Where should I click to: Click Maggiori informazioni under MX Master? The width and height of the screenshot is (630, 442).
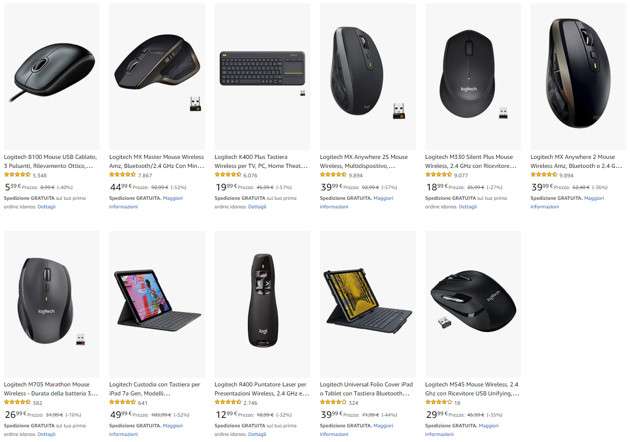[x=146, y=203]
